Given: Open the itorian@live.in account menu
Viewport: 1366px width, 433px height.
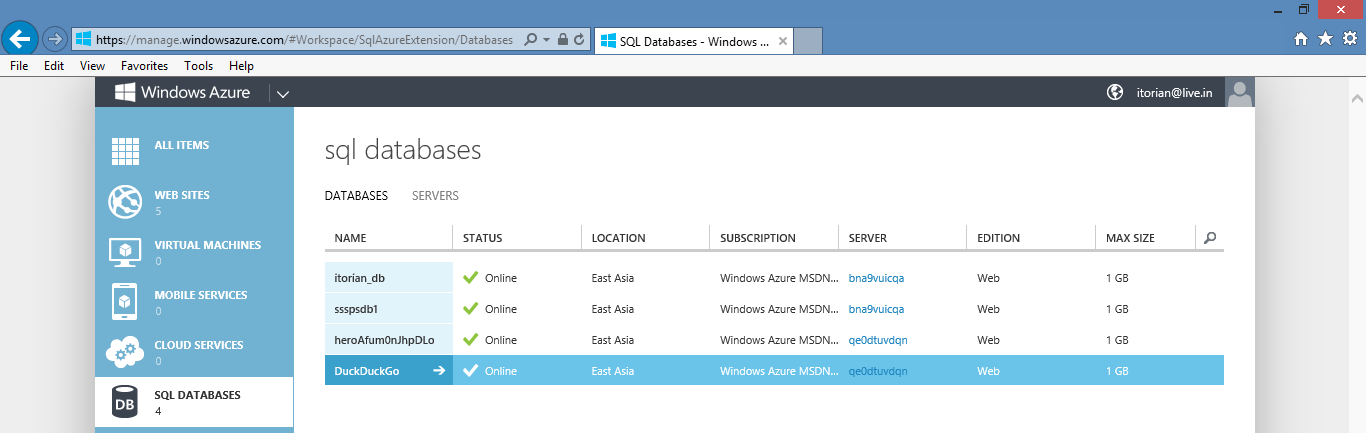Looking at the screenshot, I should (1175, 93).
